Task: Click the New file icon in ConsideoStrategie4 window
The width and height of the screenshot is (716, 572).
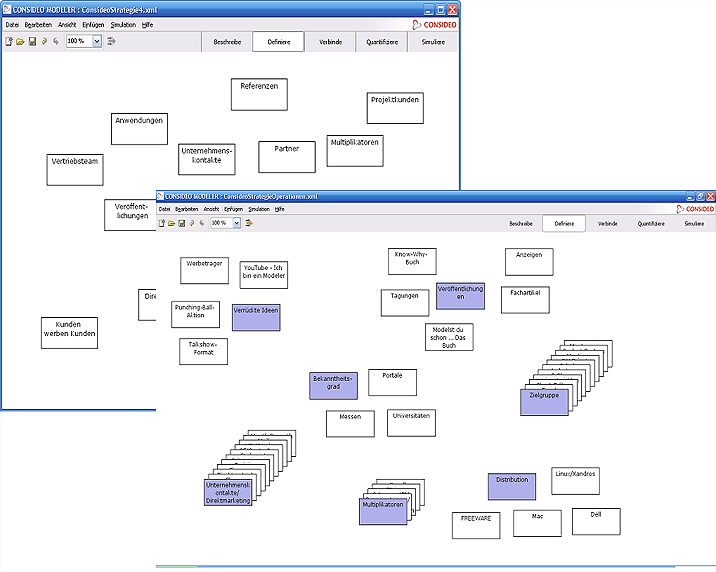Action: click(9, 42)
